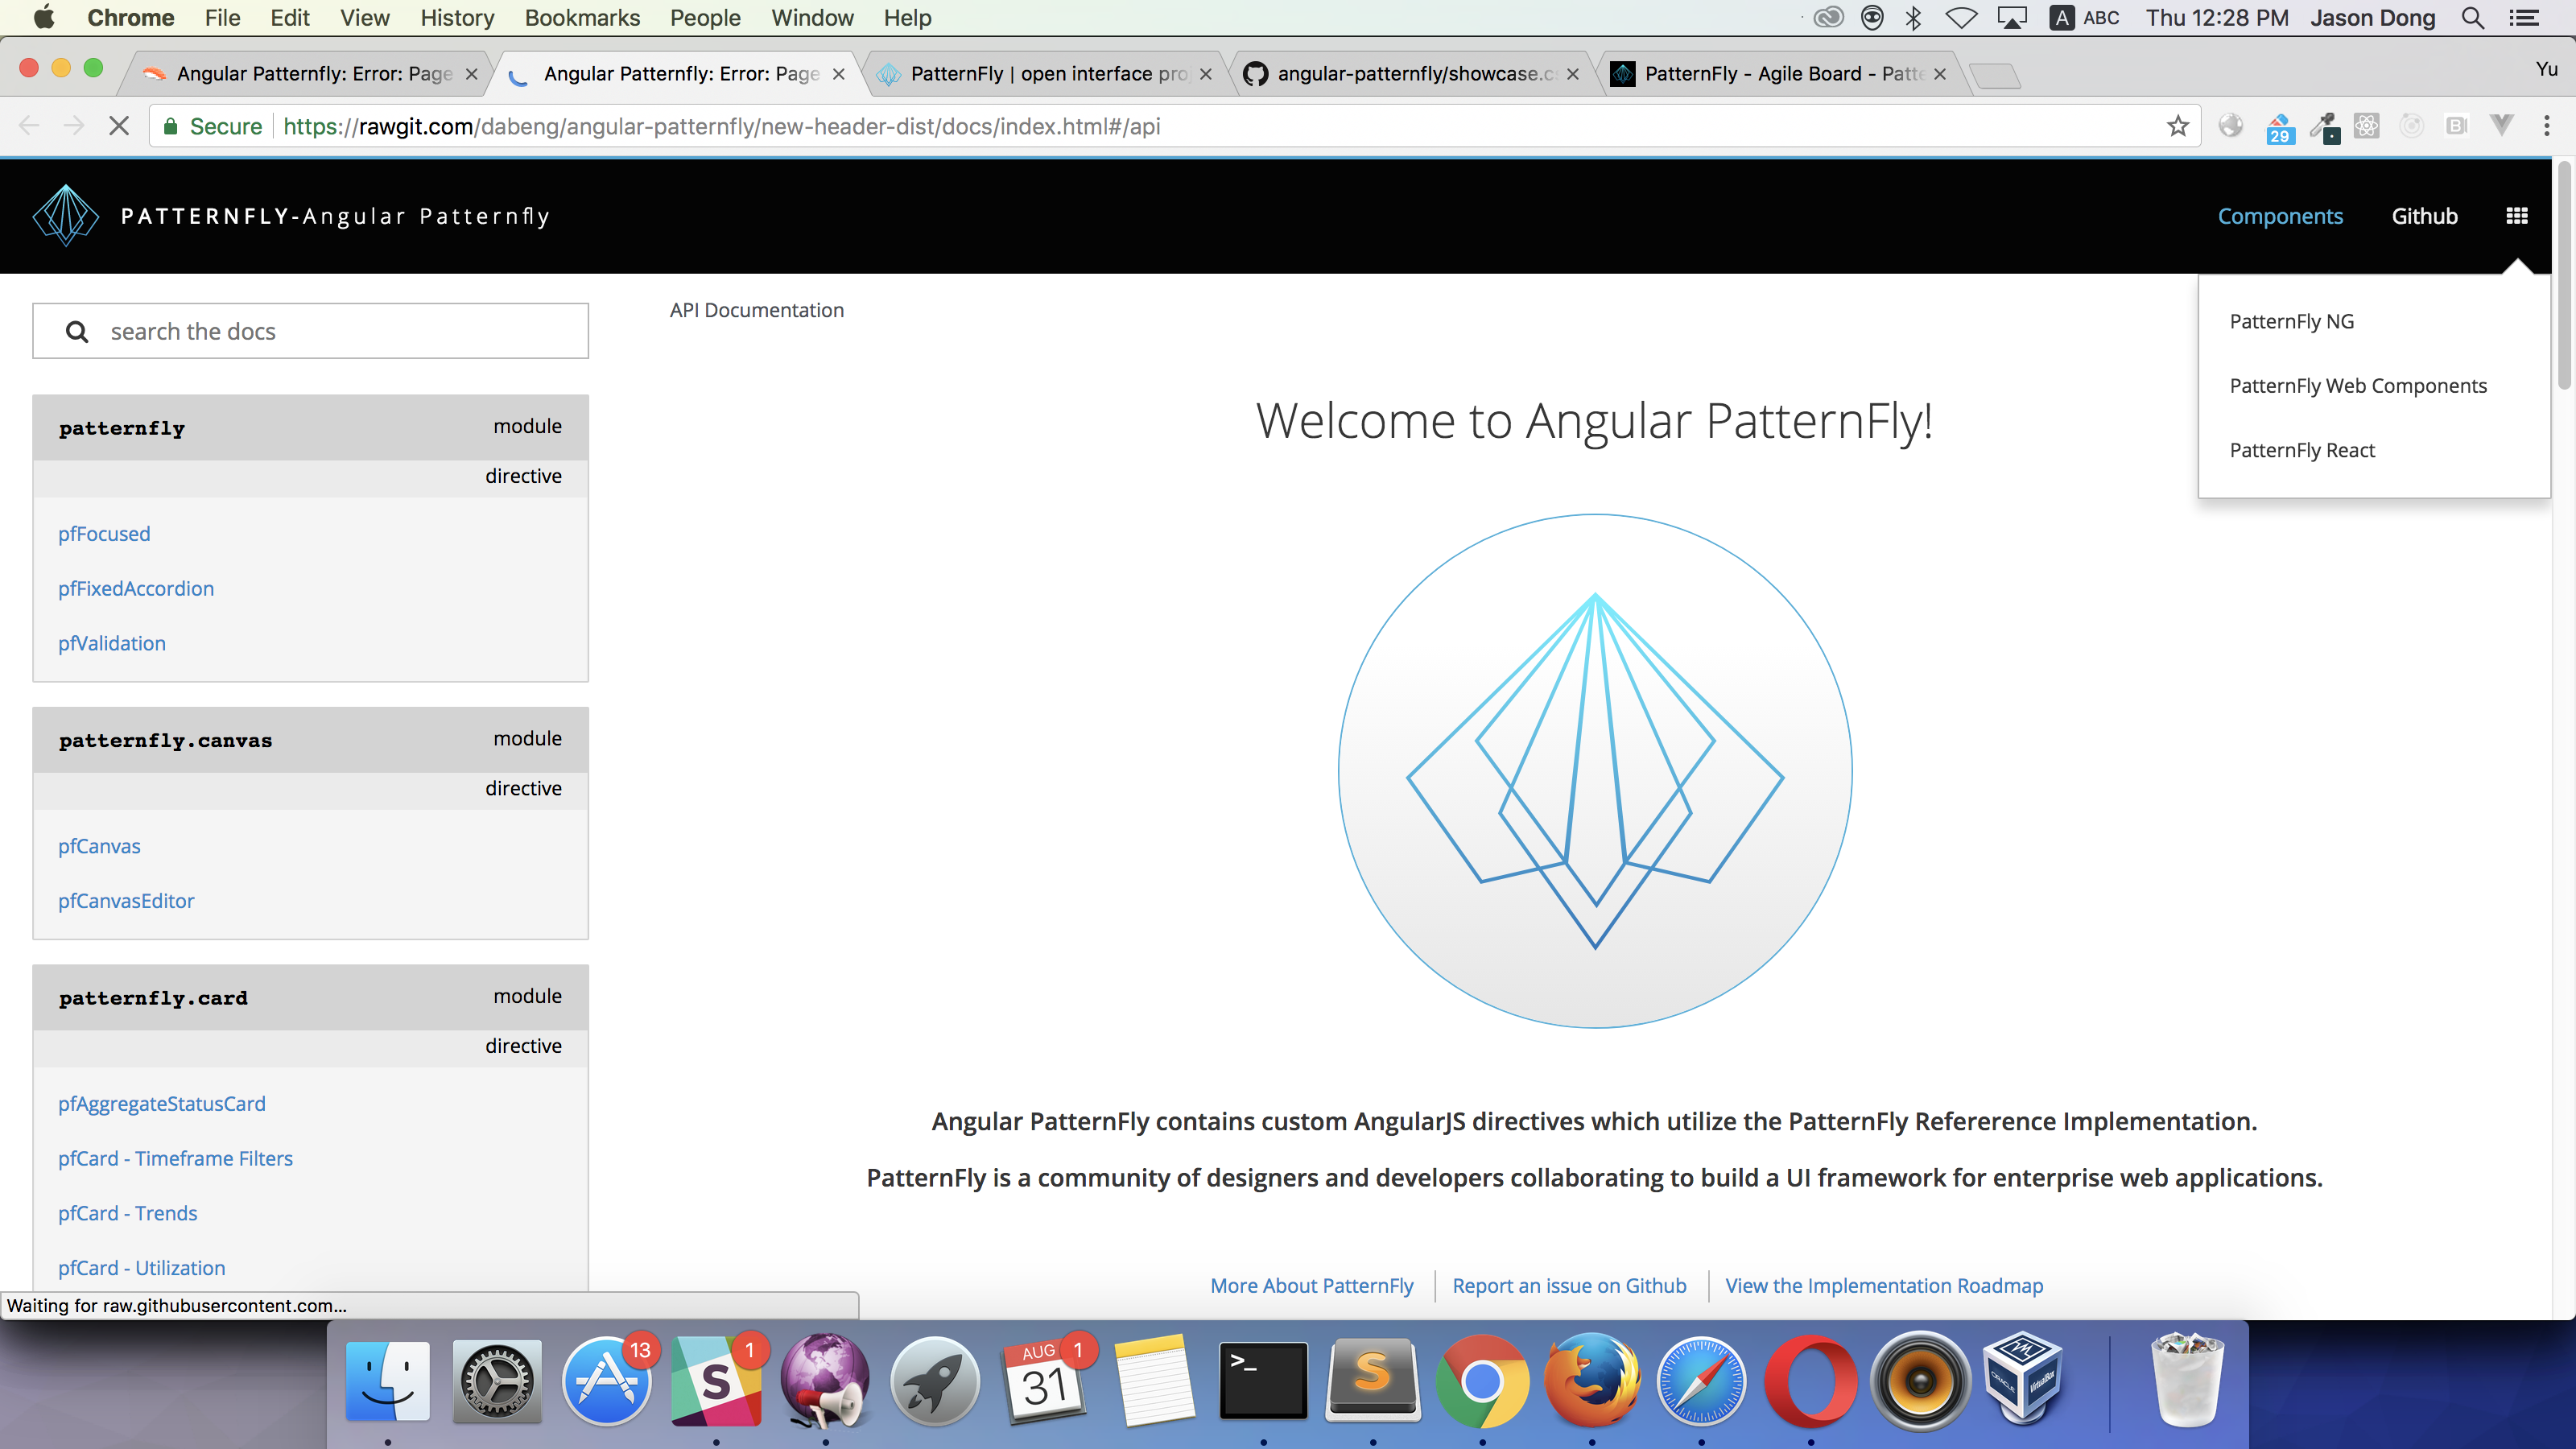Open Firefox from the dock
The image size is (2576, 1449).
pyautogui.click(x=1591, y=1382)
